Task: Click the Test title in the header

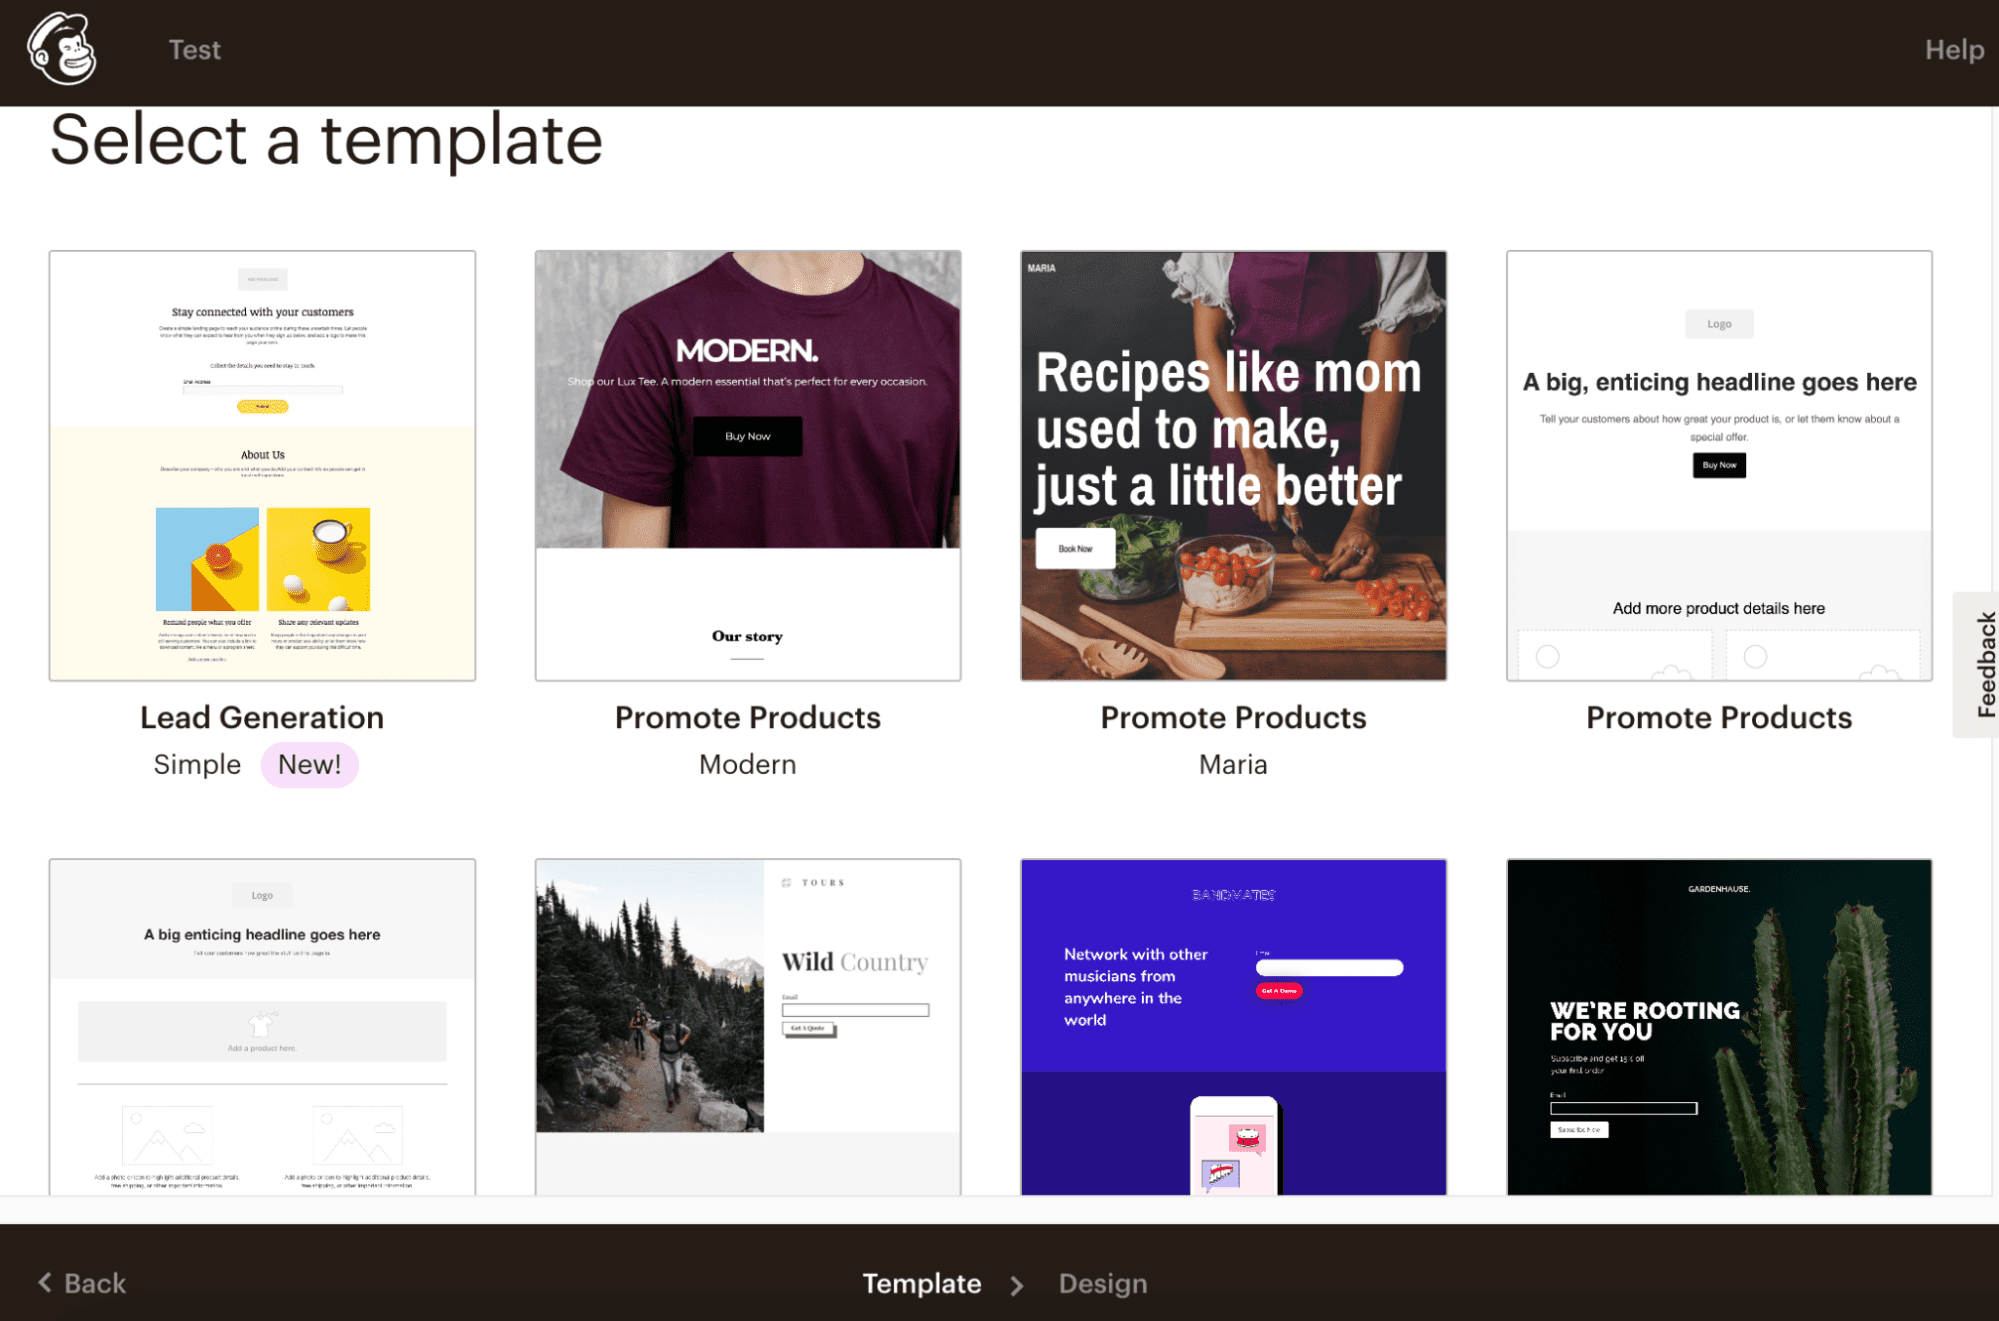Action: click(194, 49)
